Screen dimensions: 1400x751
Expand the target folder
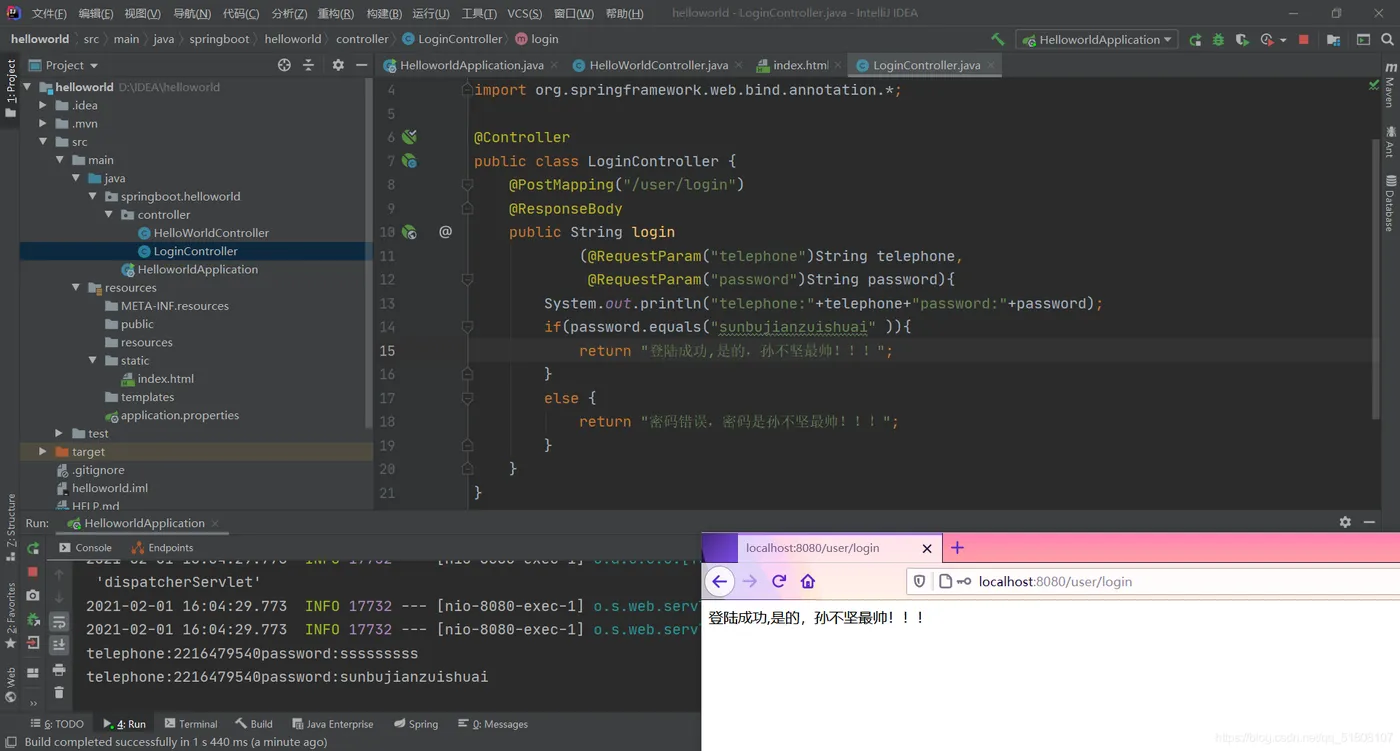[43, 452]
